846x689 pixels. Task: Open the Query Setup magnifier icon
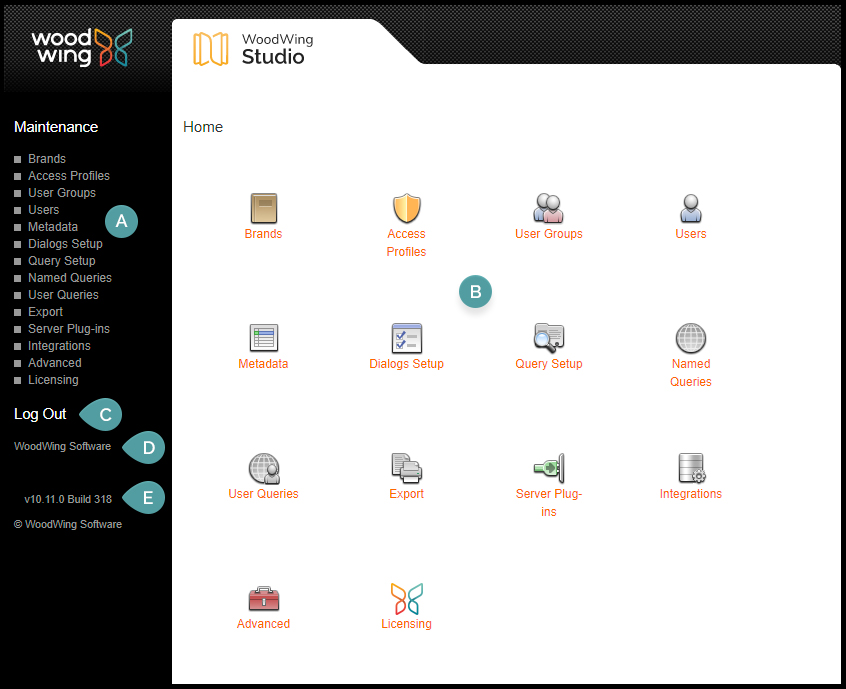pos(548,338)
